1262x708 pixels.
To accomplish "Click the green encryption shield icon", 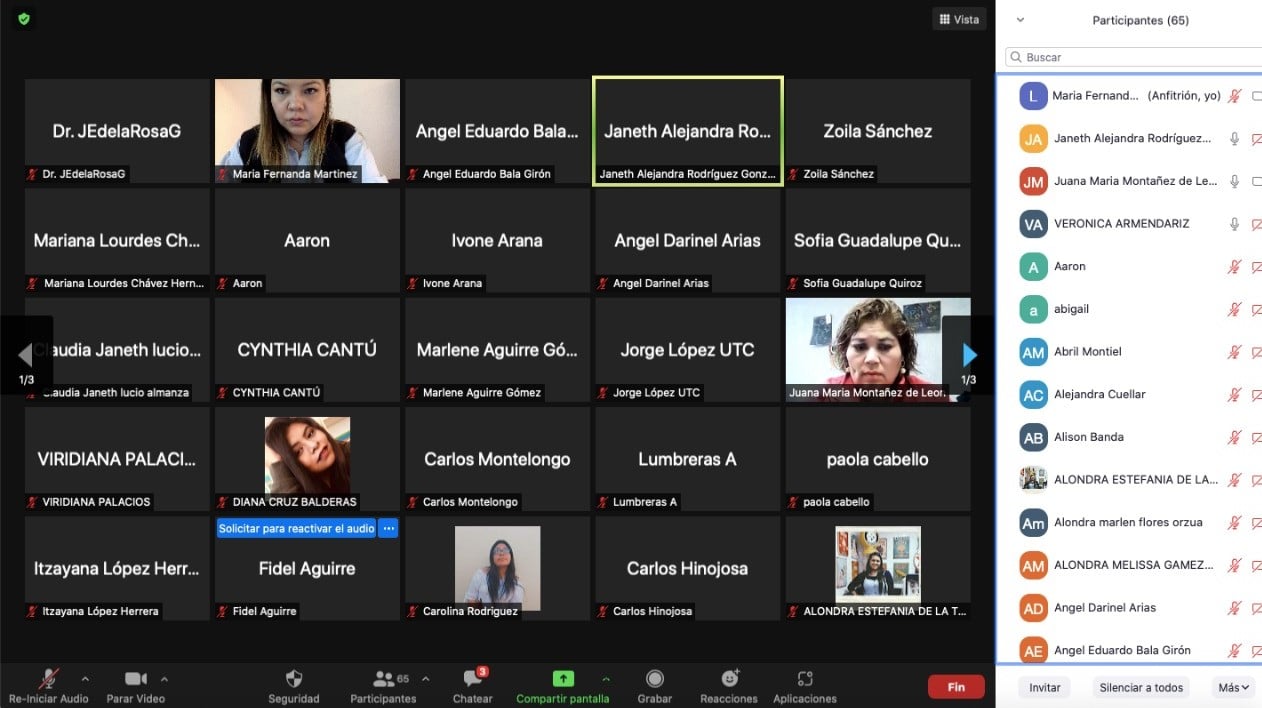I will pyautogui.click(x=24, y=19).
